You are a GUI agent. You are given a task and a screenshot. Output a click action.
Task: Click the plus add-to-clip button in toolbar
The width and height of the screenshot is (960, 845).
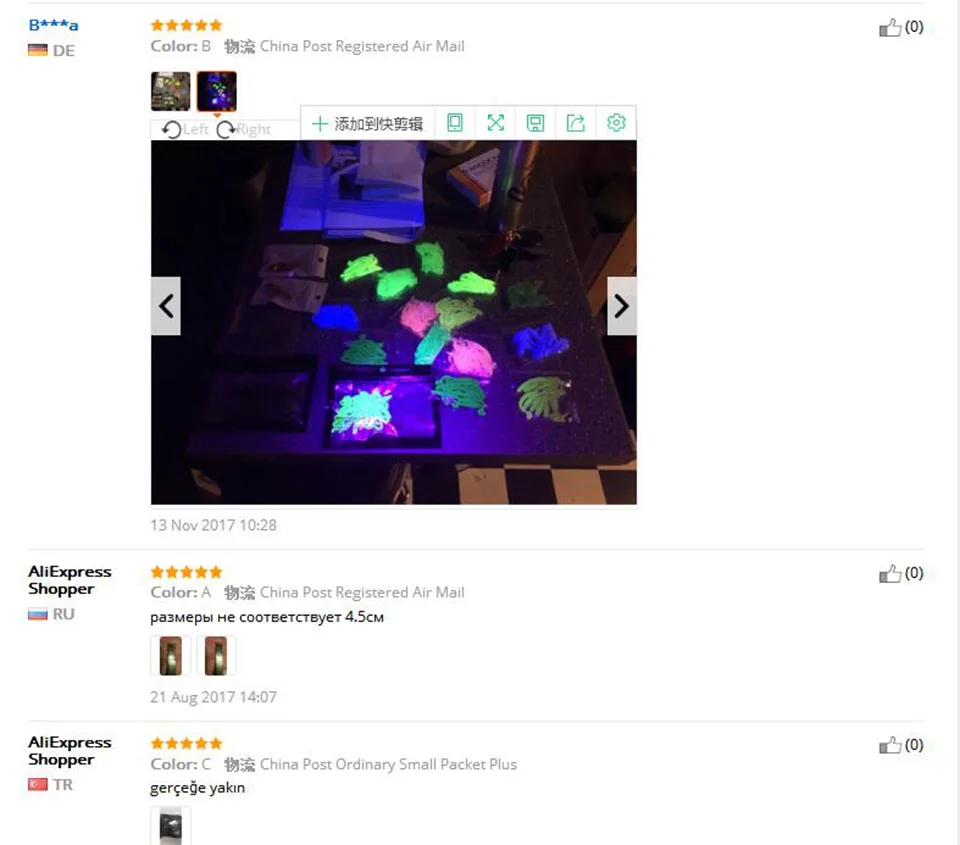367,124
